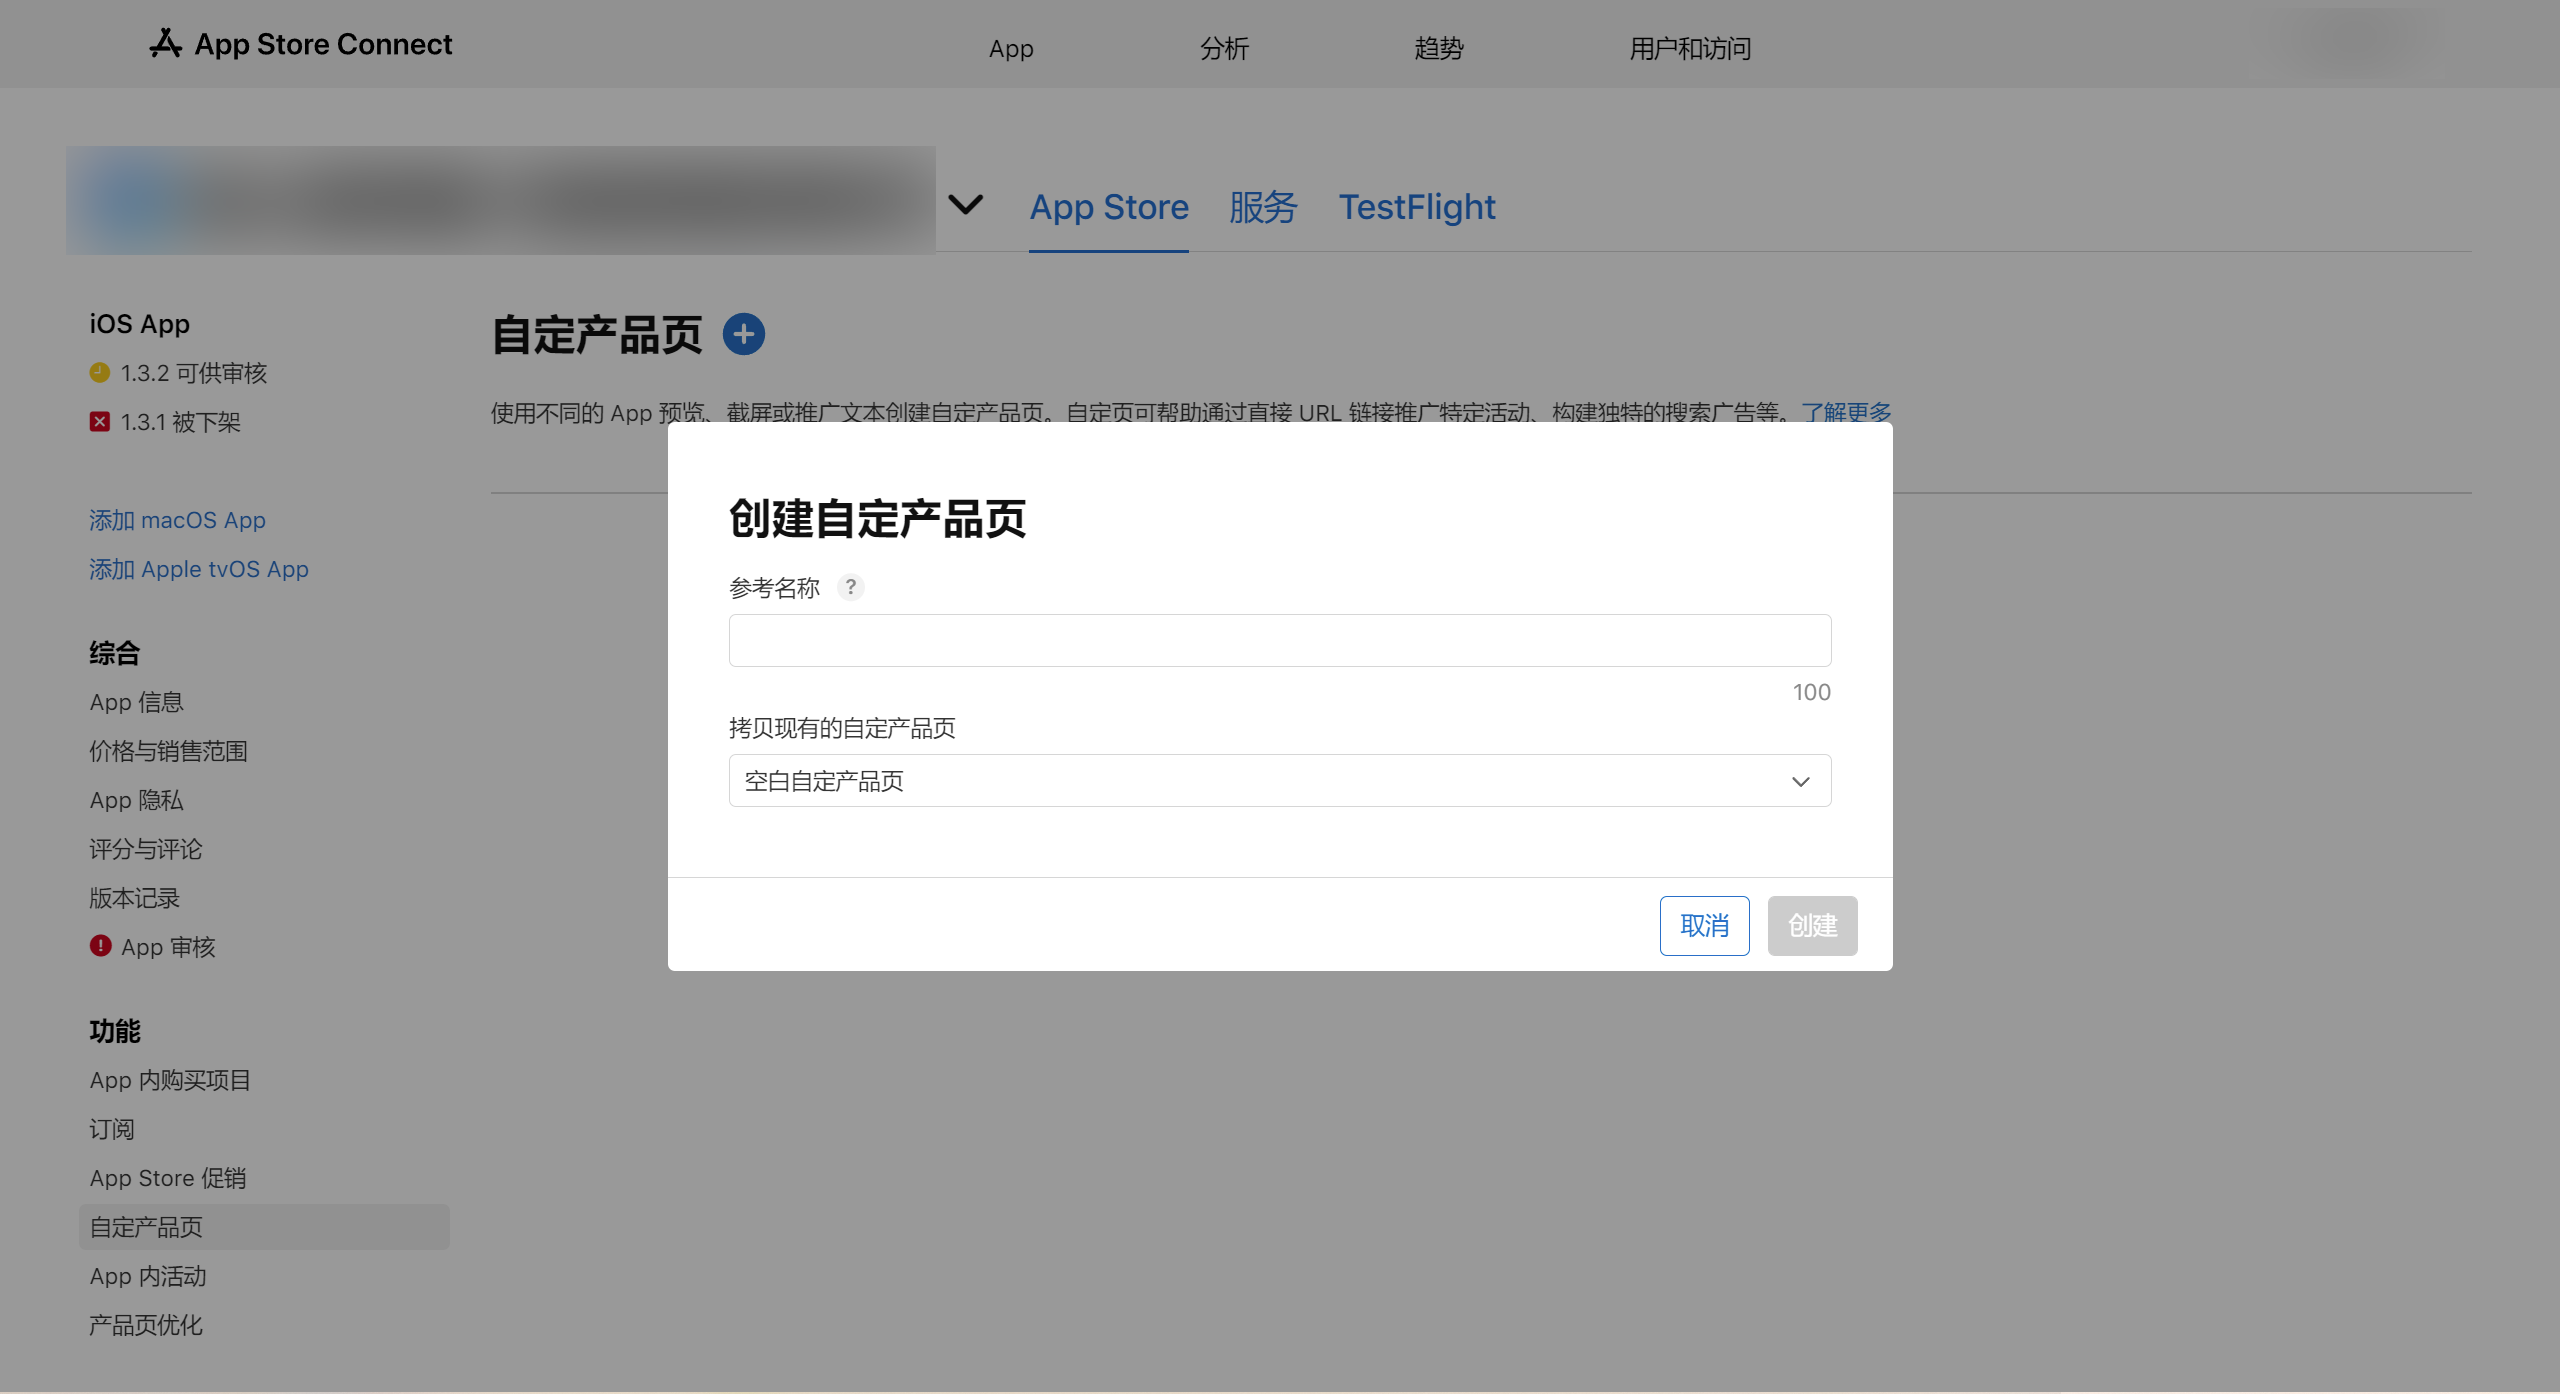This screenshot has height=1394, width=2560.
Task: Click the App Store Connect logo
Action: pos(301,44)
